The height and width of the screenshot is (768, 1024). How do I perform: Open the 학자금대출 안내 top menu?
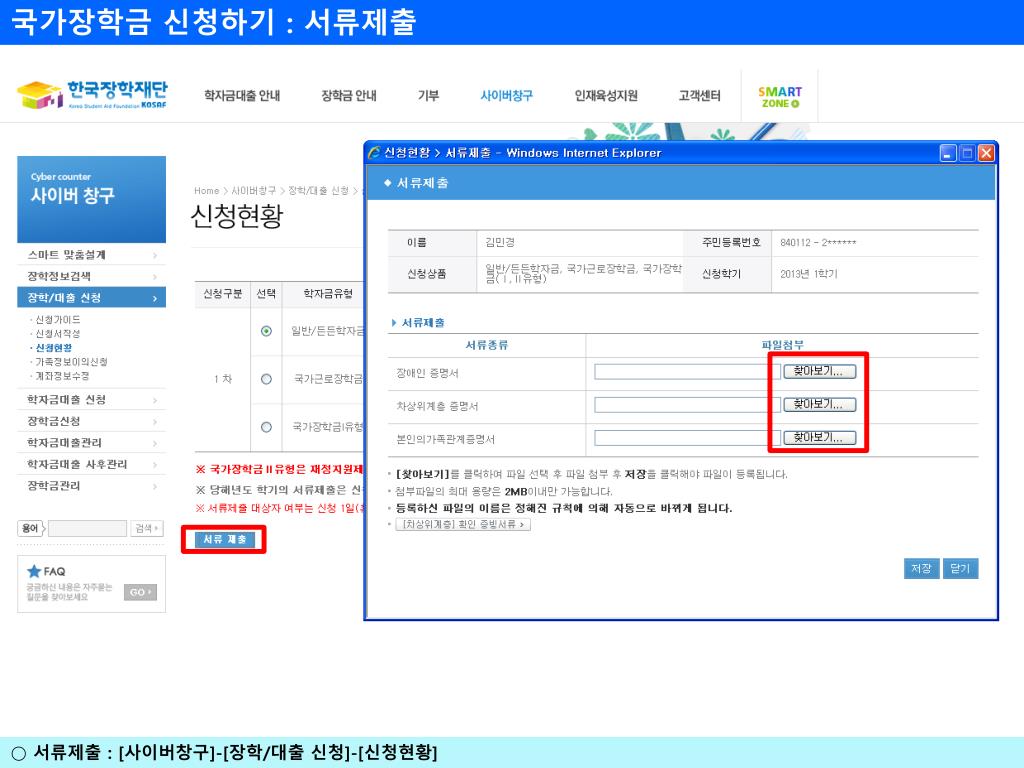(242, 96)
